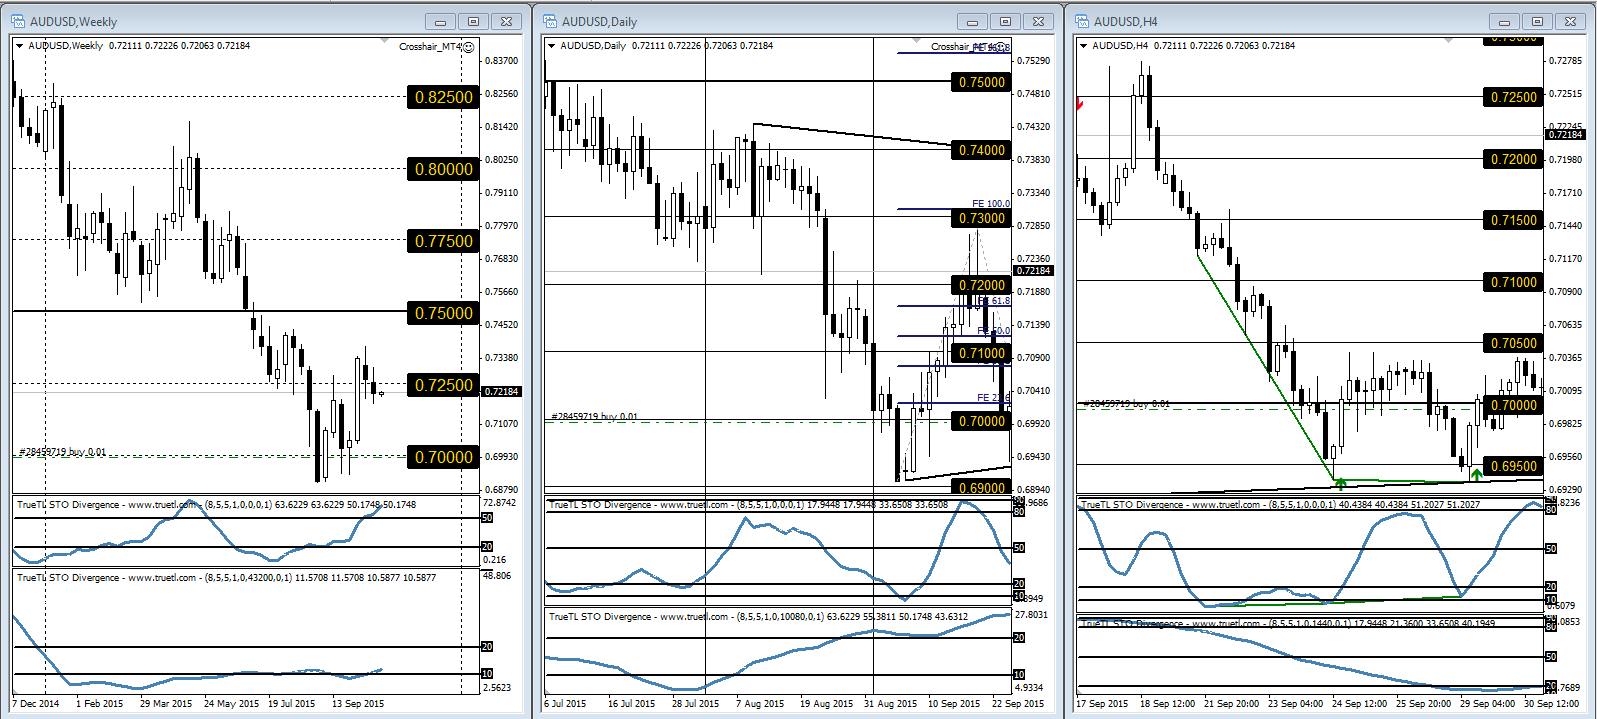Screen dimensions: 1597x719
Task: Open the H4 chart dropdown triangle near symbol name
Action: pyautogui.click(x=1083, y=46)
